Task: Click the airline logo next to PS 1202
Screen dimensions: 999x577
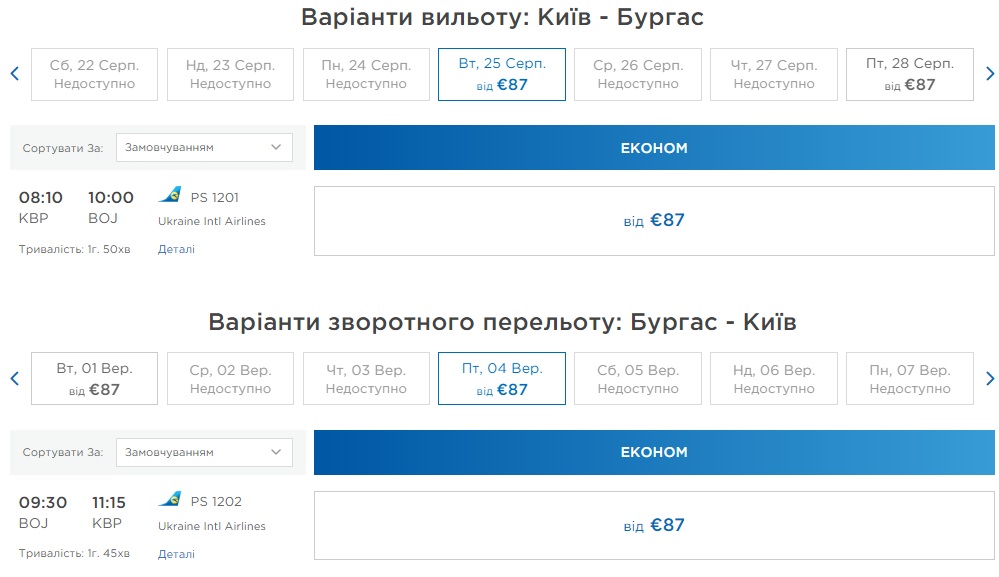Action: tap(170, 500)
